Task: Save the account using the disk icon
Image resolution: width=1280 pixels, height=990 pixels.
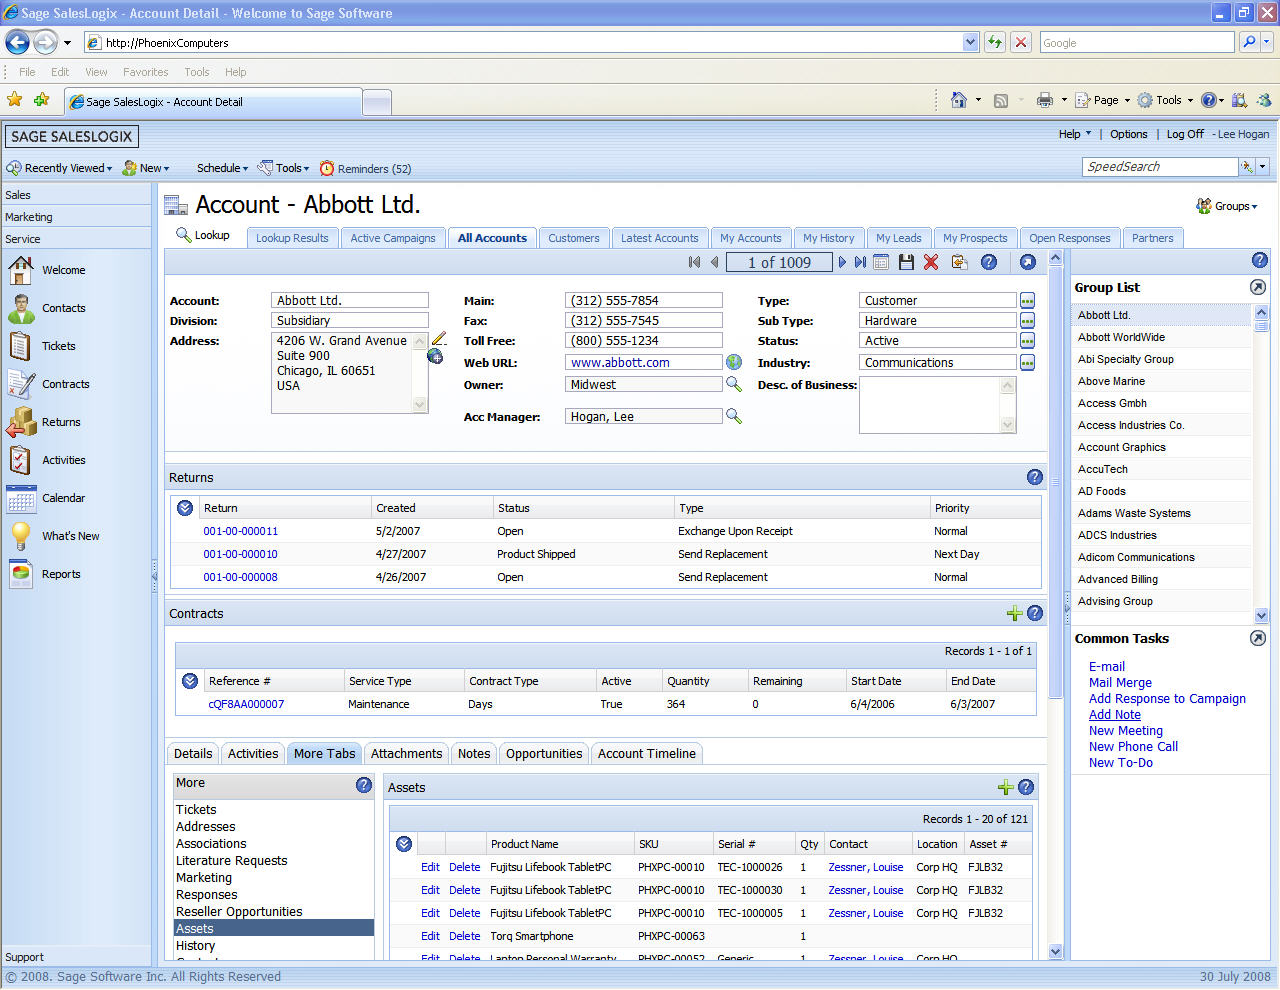Action: pos(906,262)
